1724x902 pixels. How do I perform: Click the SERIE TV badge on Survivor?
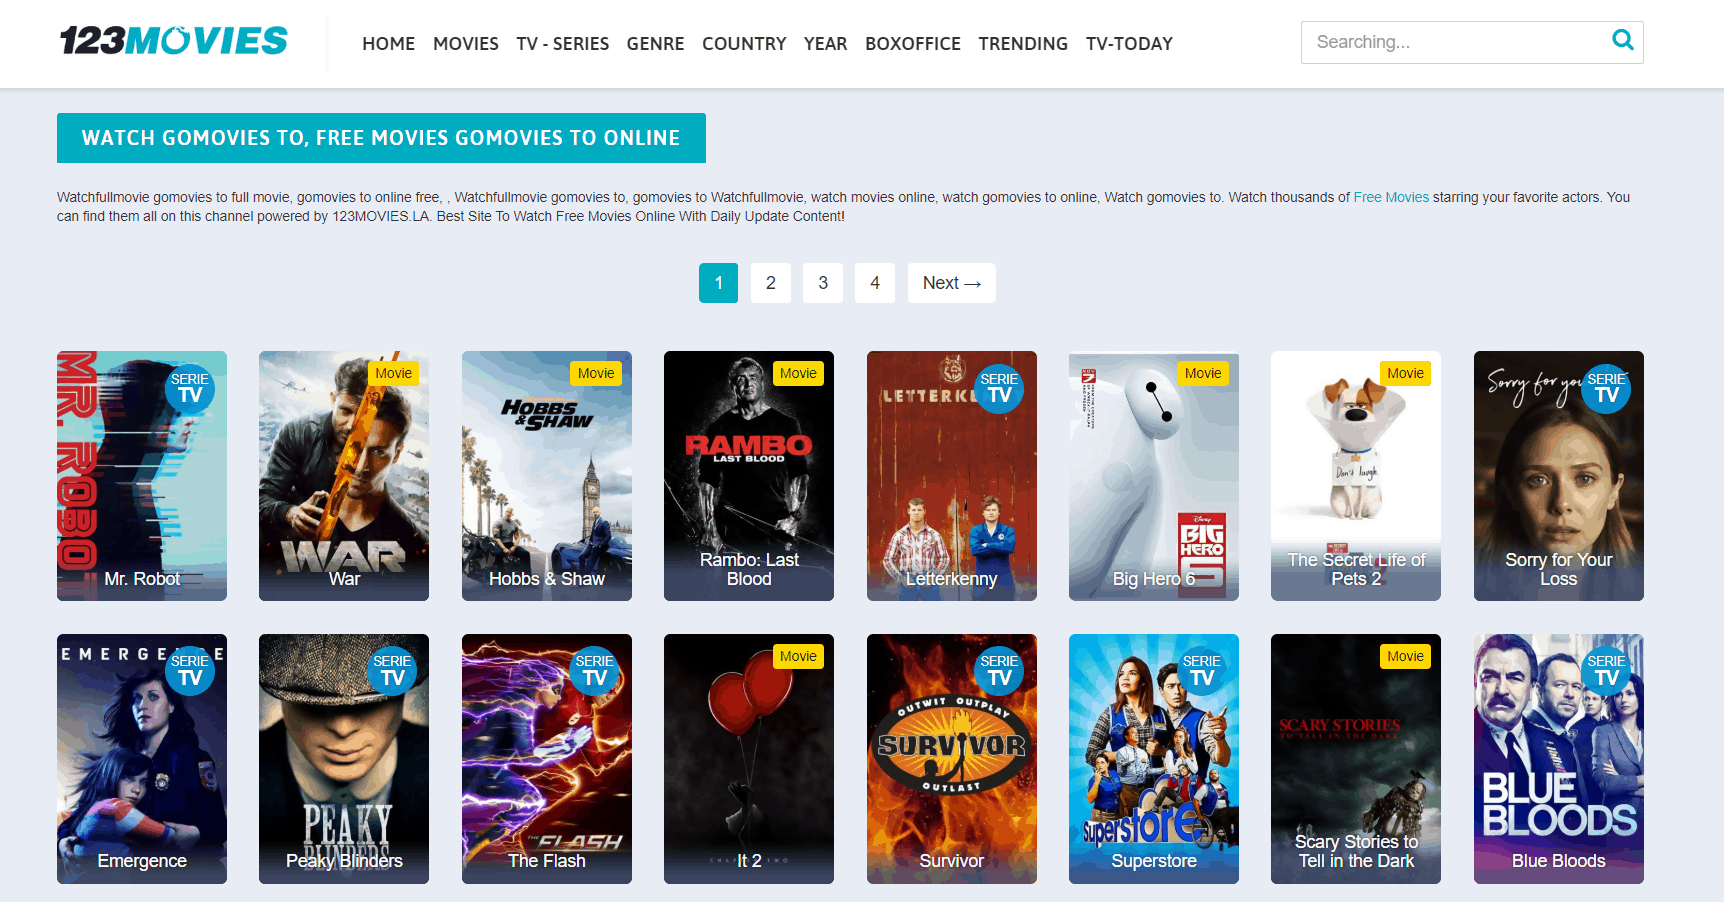999,670
